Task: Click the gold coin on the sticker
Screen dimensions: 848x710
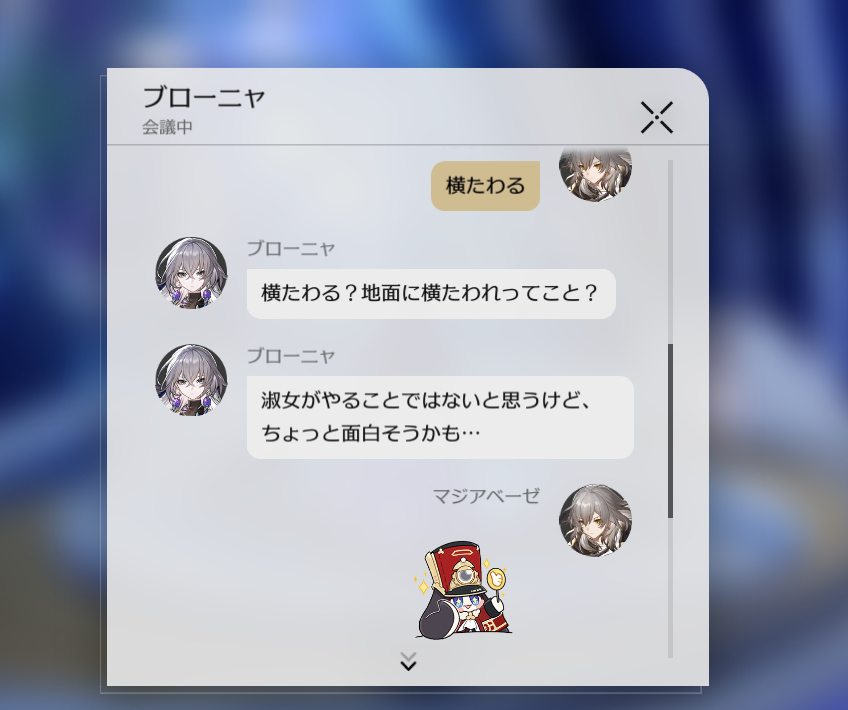Action: point(495,579)
